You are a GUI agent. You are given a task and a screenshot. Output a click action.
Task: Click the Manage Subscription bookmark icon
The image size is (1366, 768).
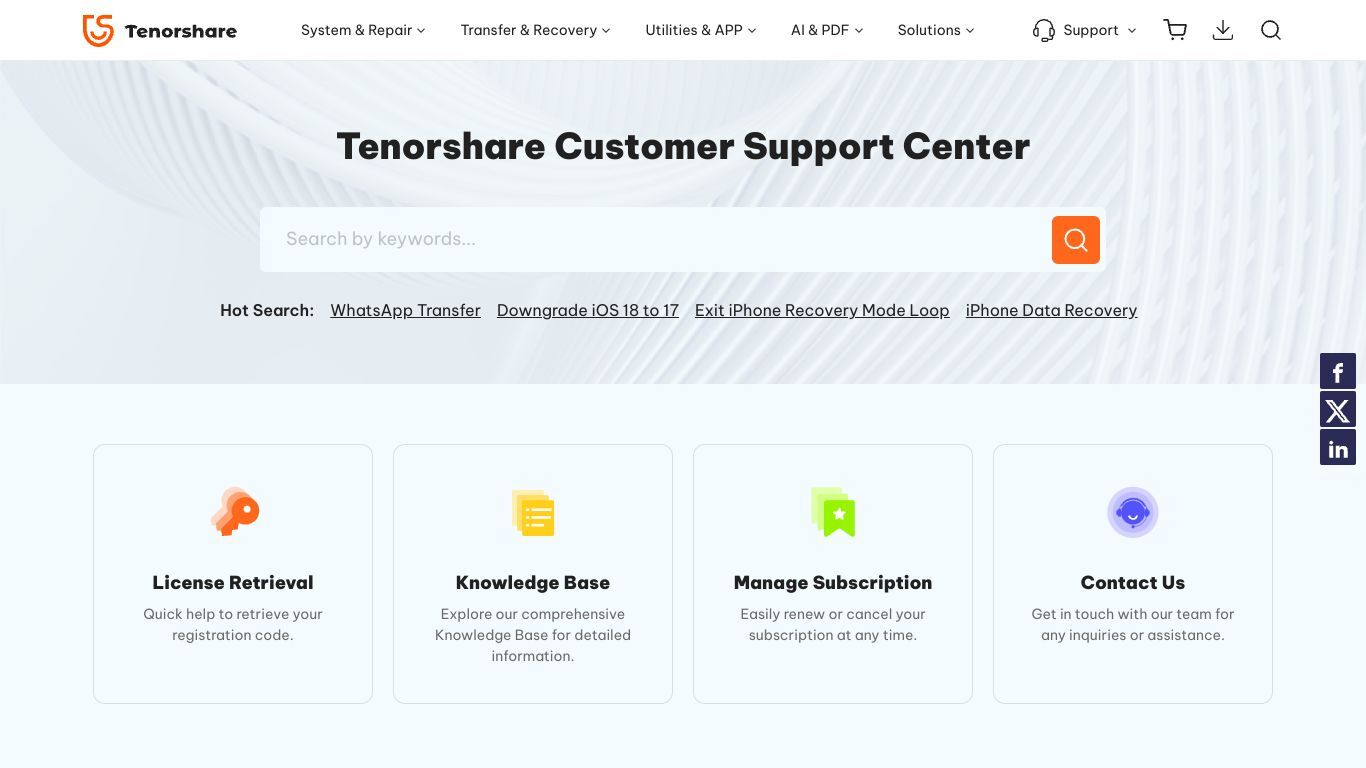pos(833,512)
